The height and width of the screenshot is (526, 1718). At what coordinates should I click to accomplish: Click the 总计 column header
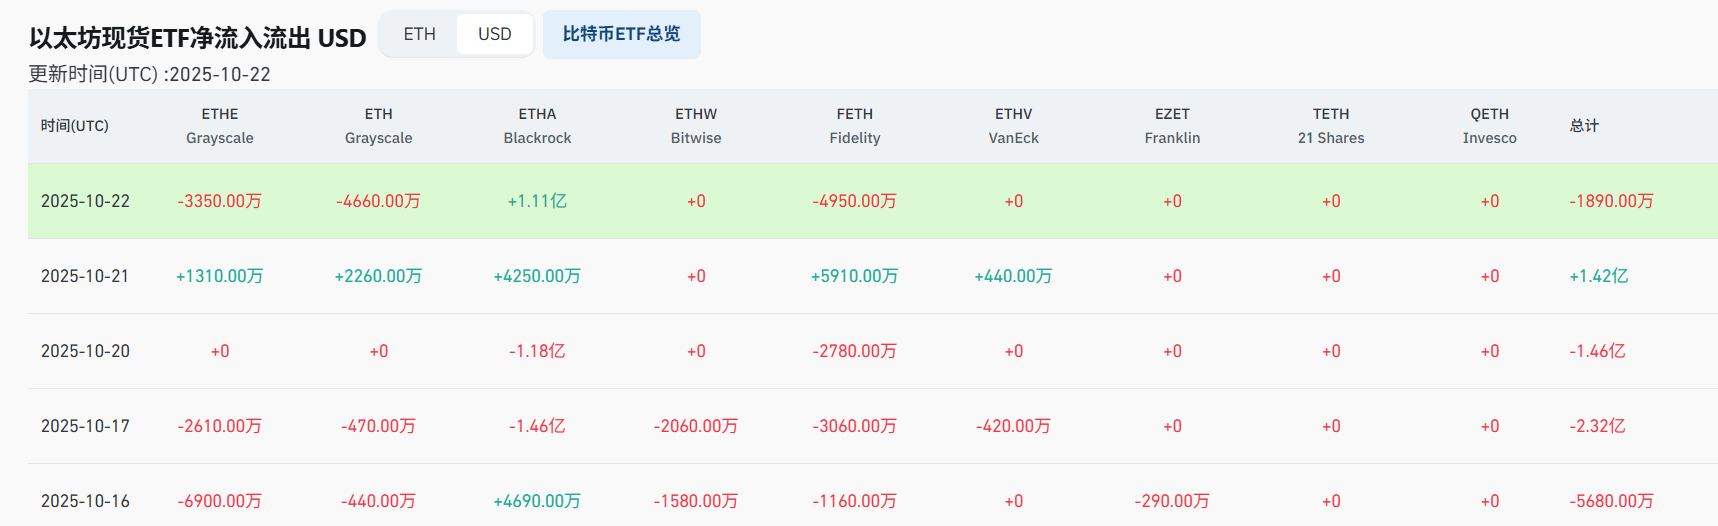[x=1584, y=126]
